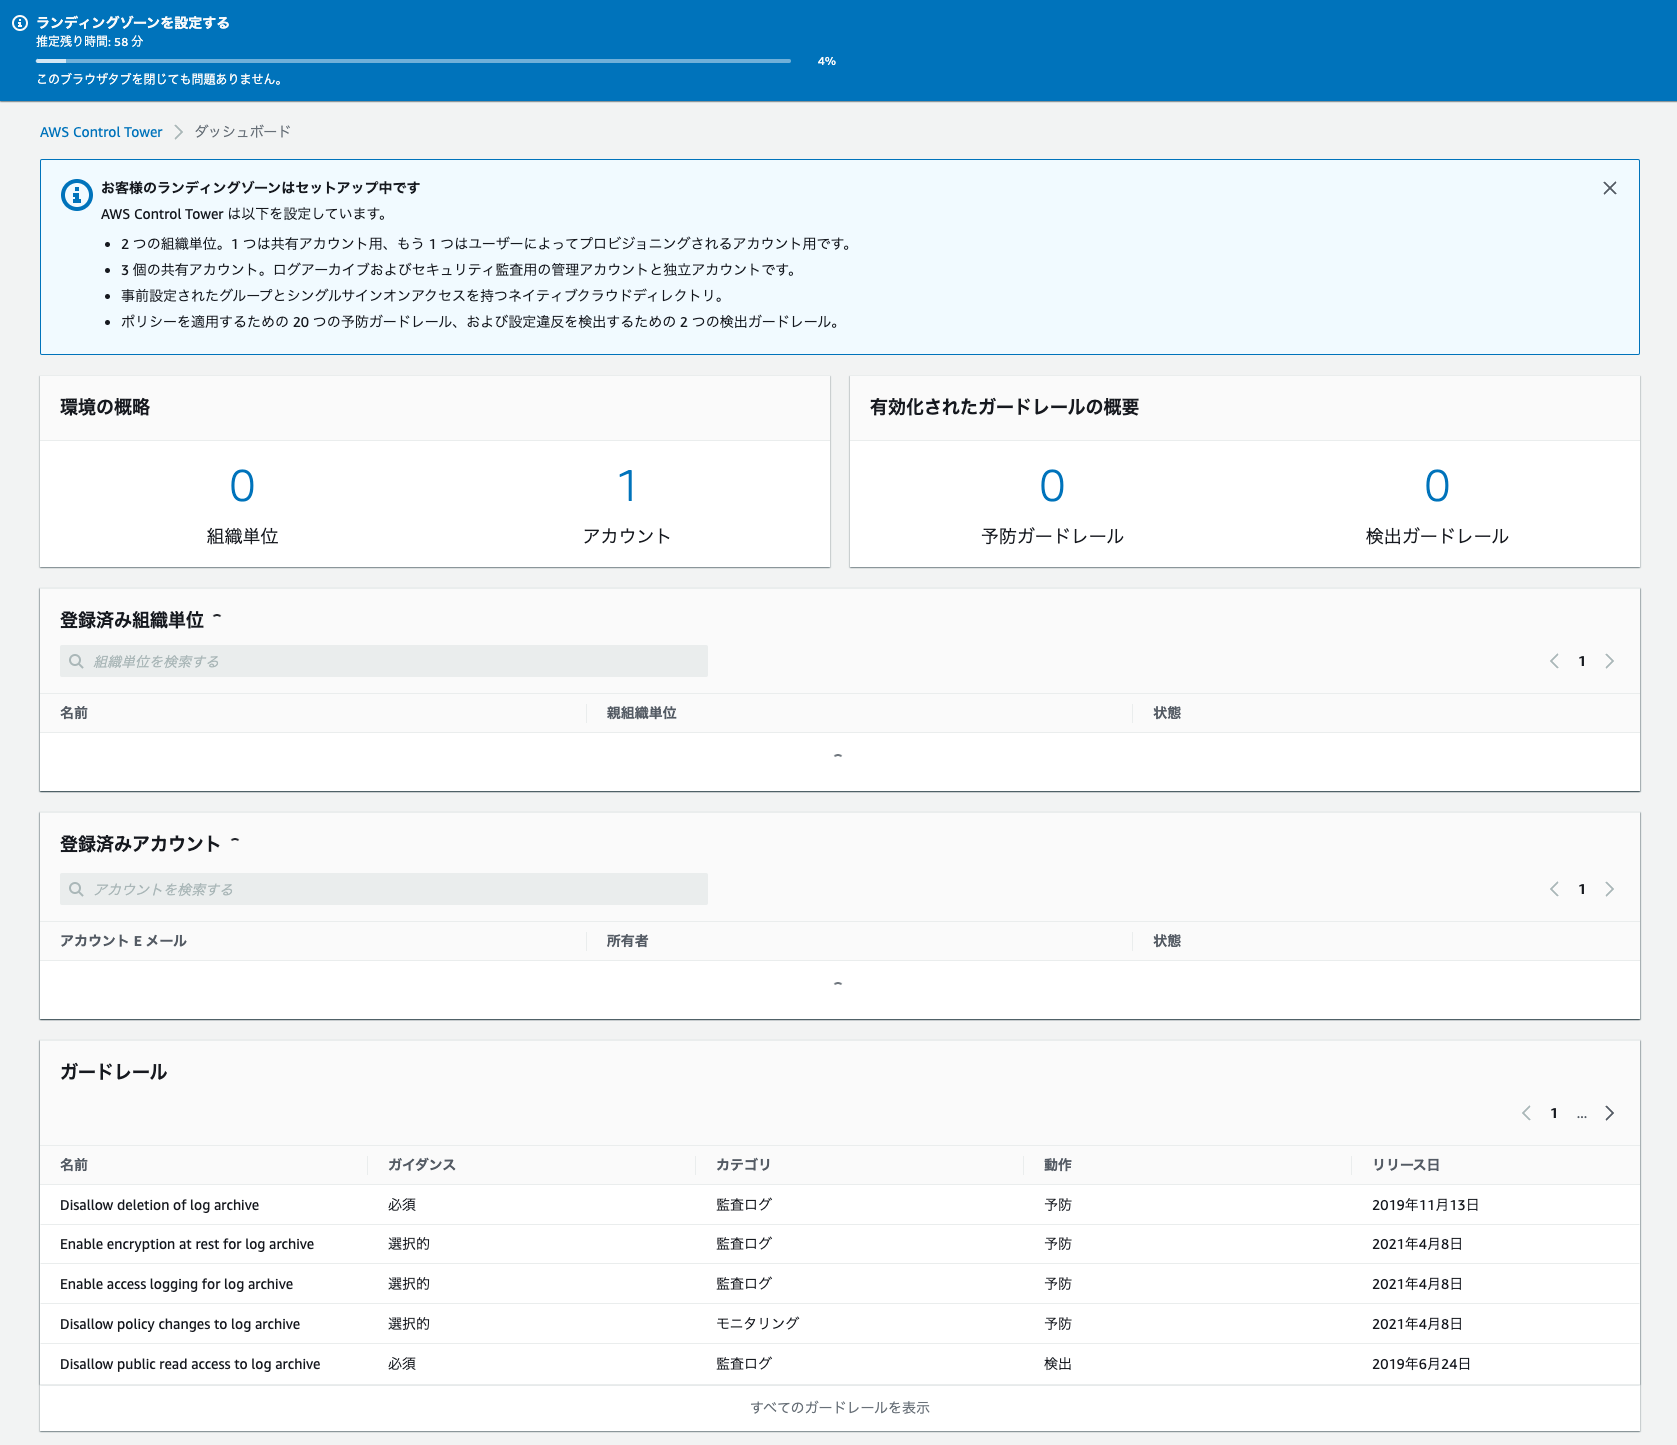Click the info icon in the blue progress banner
The width and height of the screenshot is (1677, 1445).
[20, 23]
